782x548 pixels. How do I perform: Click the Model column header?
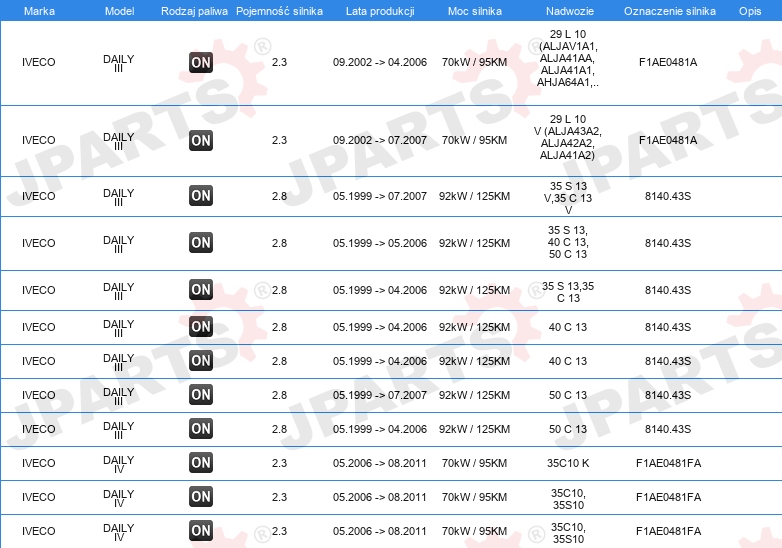tap(119, 10)
